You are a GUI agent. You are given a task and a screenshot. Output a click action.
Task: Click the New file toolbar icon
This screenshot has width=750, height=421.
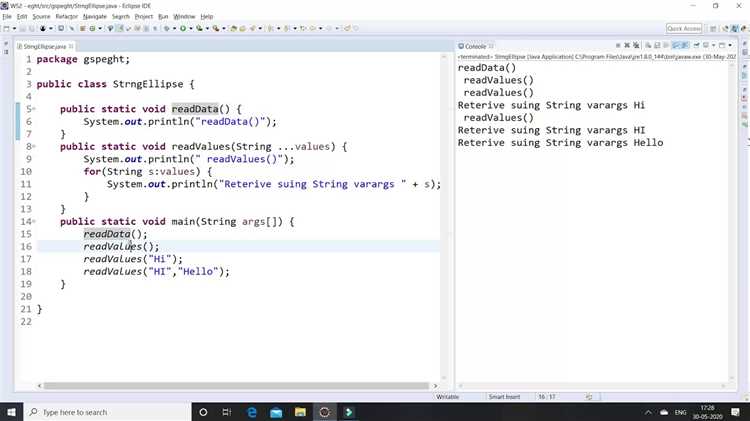point(6,29)
